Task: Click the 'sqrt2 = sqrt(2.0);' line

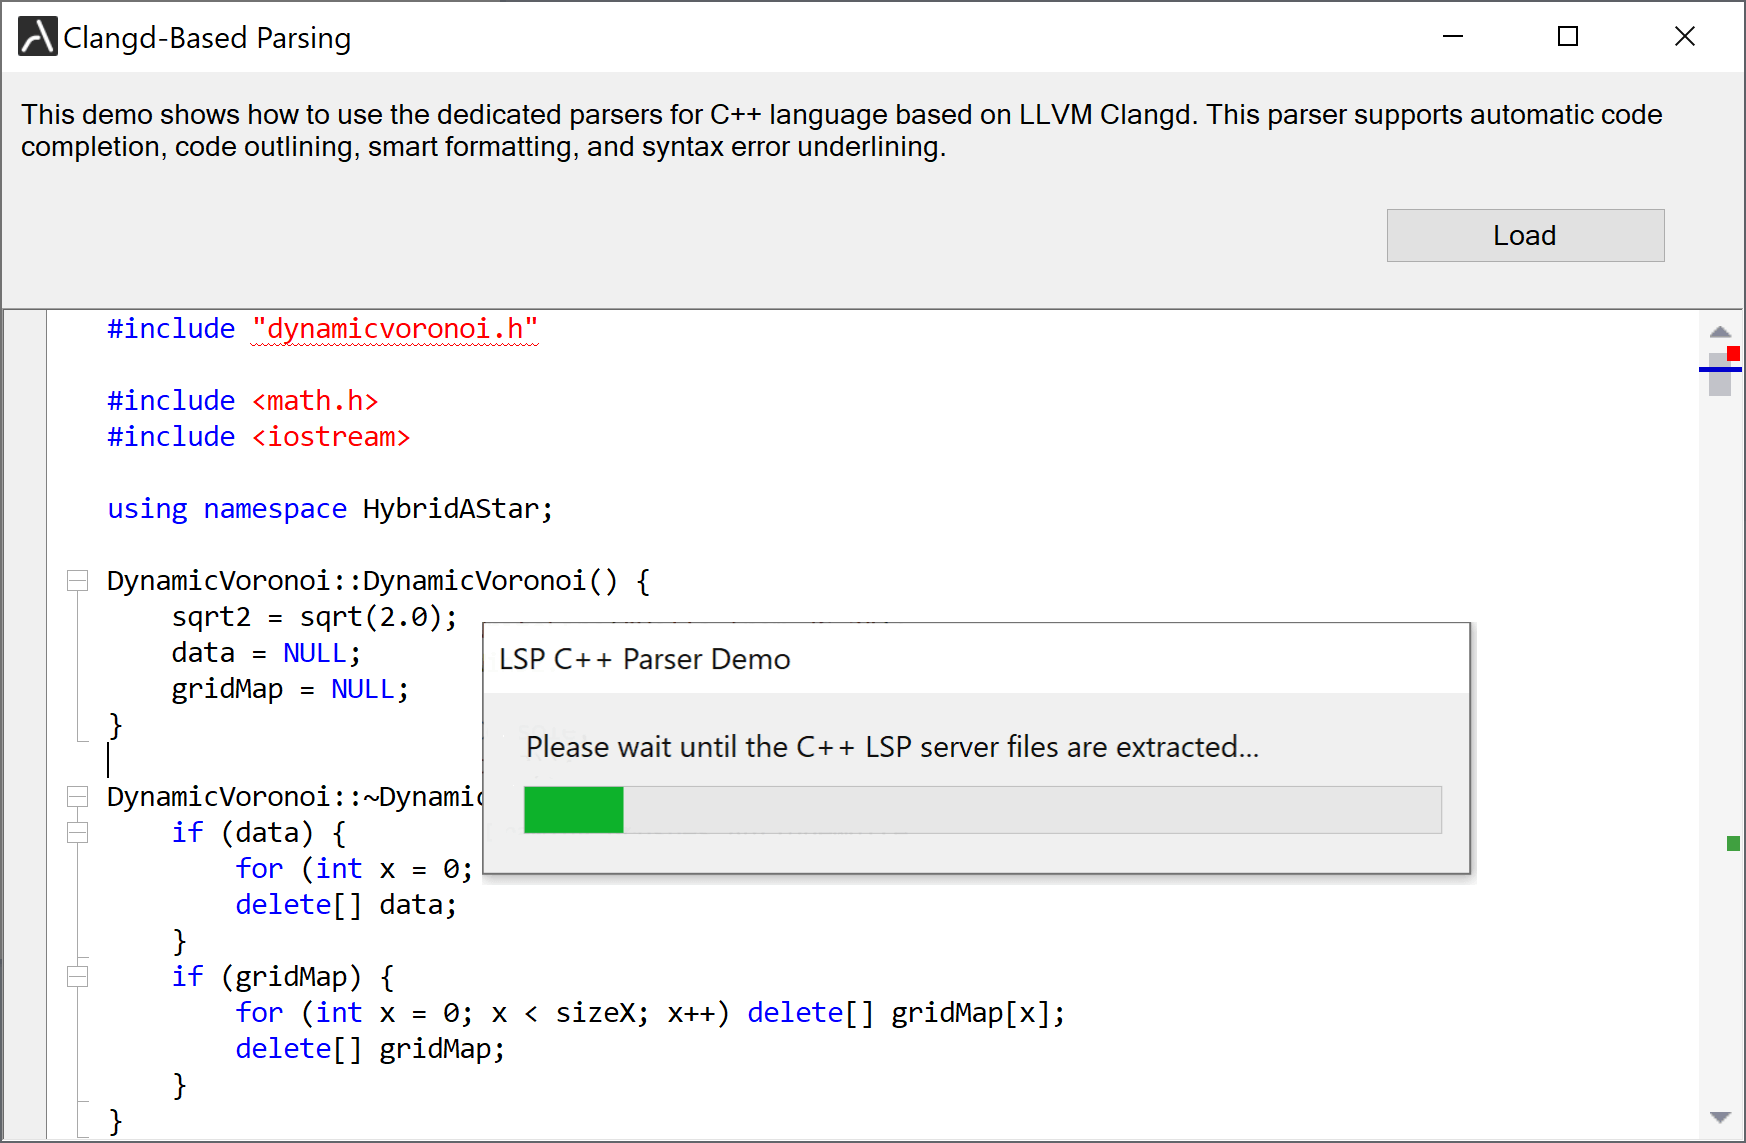Action: pyautogui.click(x=314, y=617)
